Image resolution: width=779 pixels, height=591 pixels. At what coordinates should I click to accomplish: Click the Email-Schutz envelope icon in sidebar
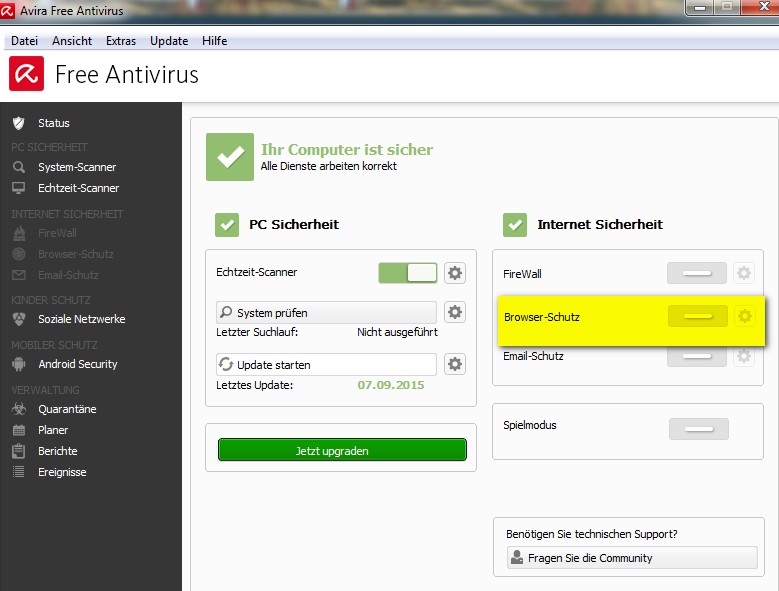point(19,275)
